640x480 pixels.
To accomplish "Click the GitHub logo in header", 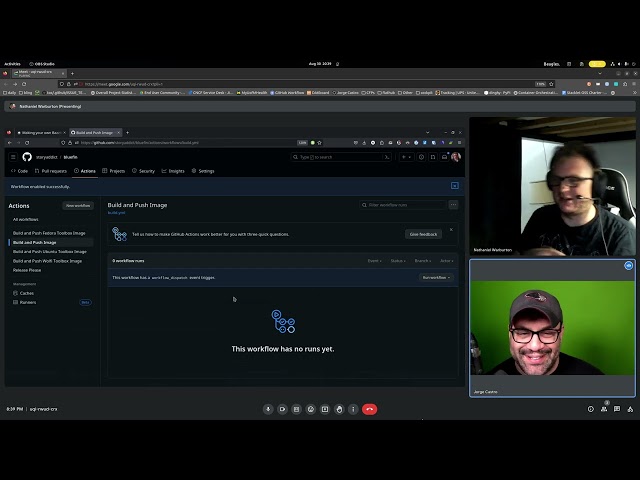I will click(x=27, y=157).
